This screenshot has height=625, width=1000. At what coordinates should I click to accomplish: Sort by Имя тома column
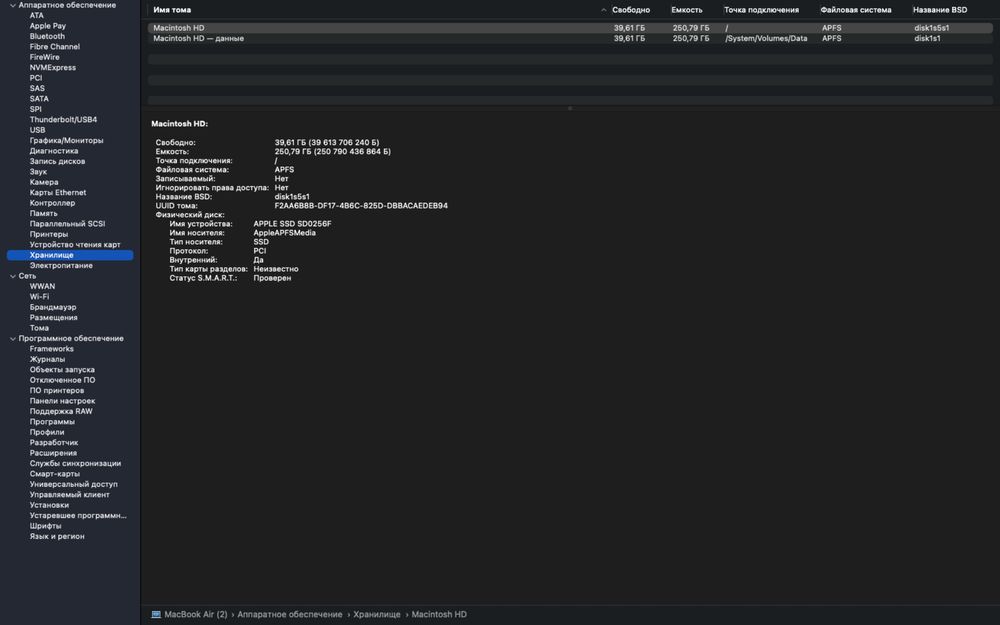pyautogui.click(x=172, y=10)
